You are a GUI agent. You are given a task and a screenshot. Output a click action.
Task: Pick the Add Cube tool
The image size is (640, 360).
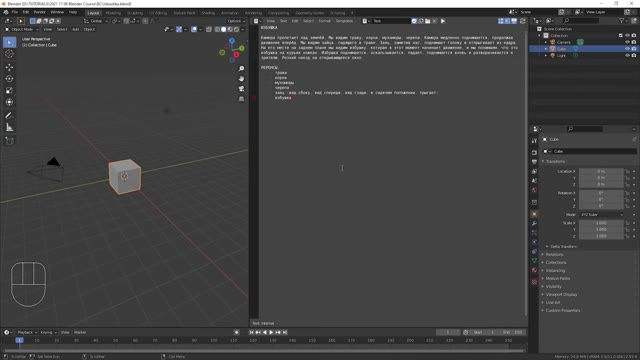(9, 141)
